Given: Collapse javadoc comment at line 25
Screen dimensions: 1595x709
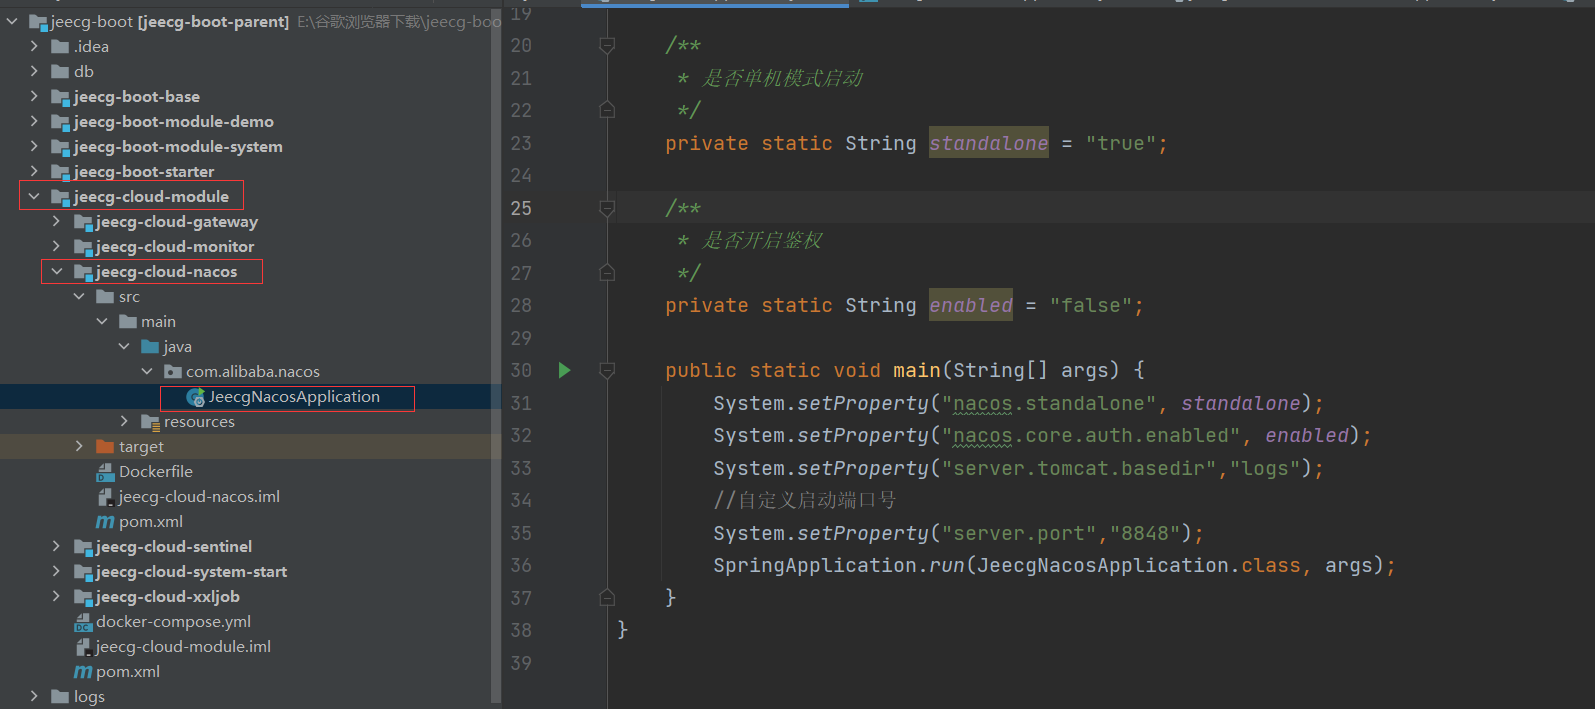Looking at the screenshot, I should tap(606, 208).
